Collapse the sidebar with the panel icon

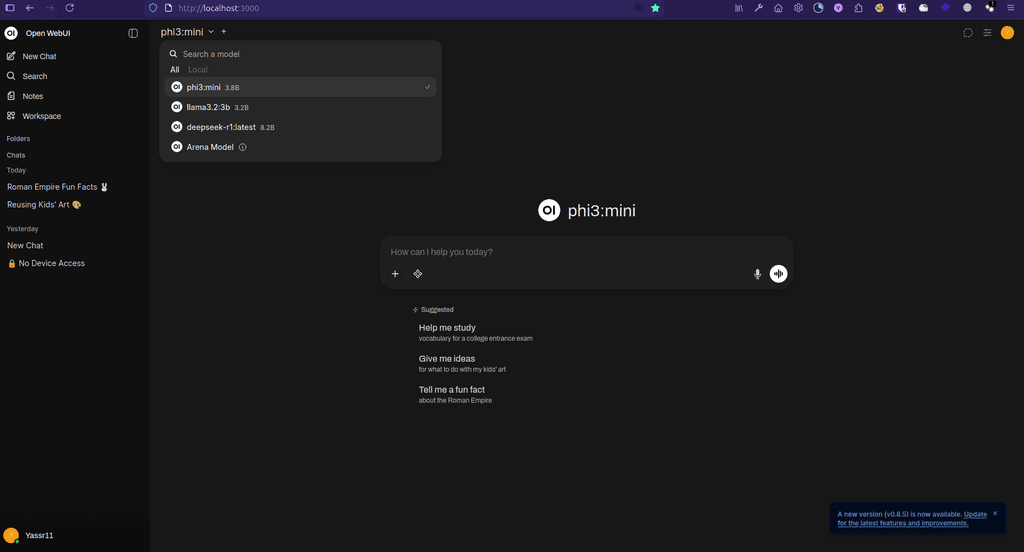[133, 33]
